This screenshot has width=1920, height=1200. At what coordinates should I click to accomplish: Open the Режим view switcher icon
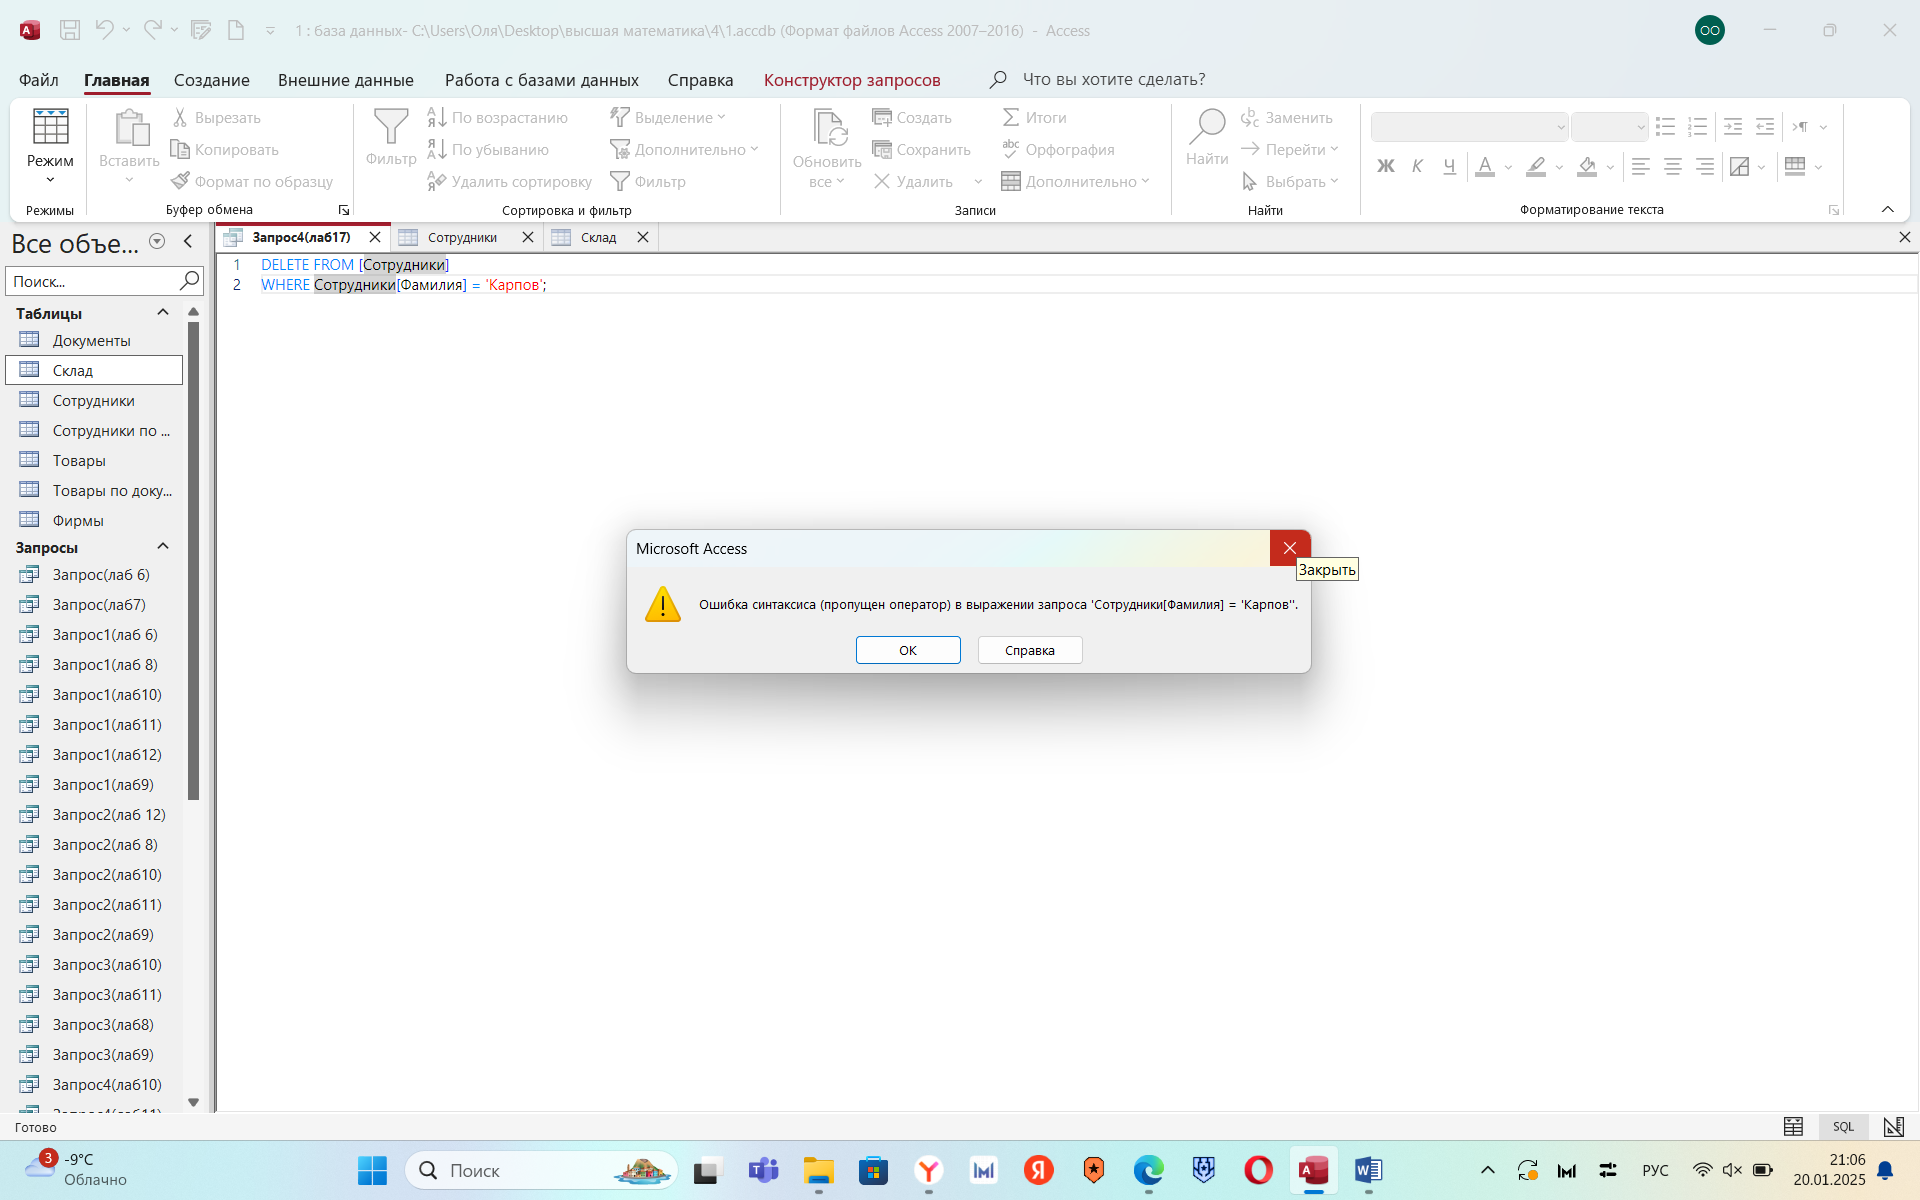(x=50, y=128)
